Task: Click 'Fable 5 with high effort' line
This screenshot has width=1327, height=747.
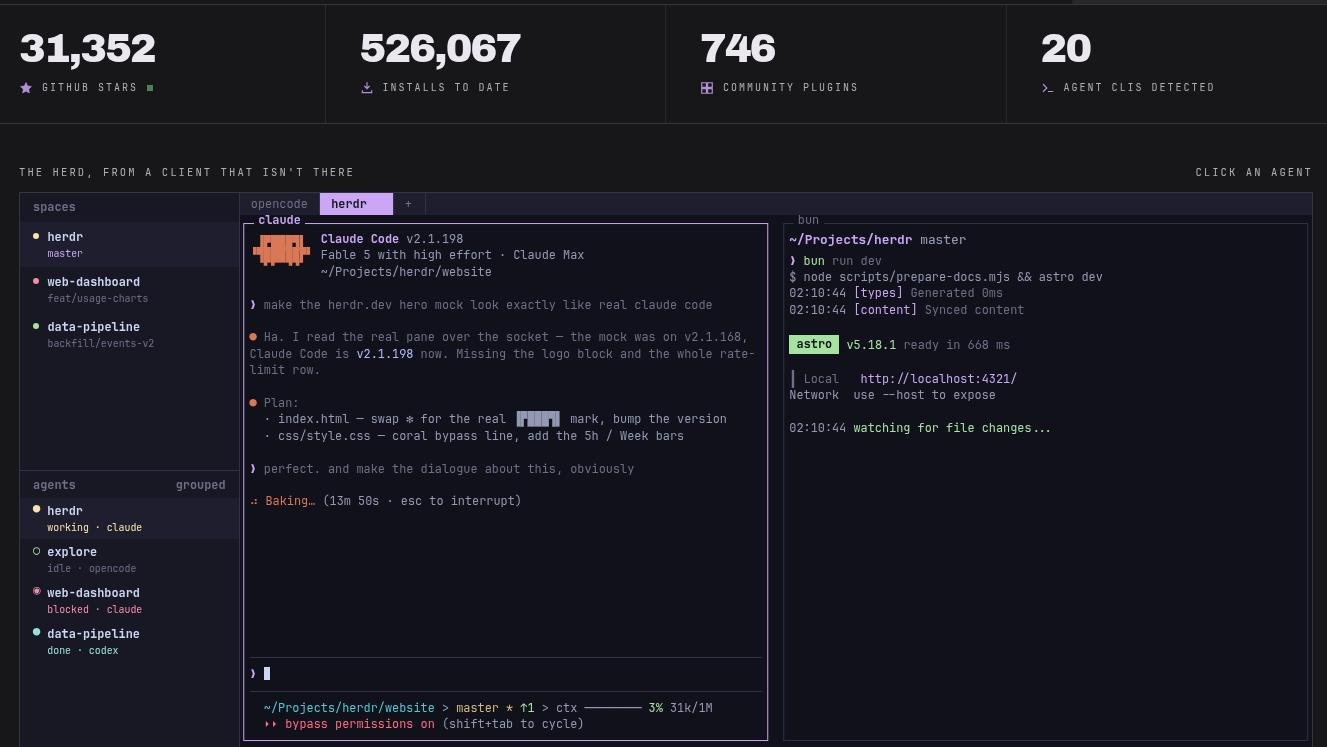Action: pos(452,255)
